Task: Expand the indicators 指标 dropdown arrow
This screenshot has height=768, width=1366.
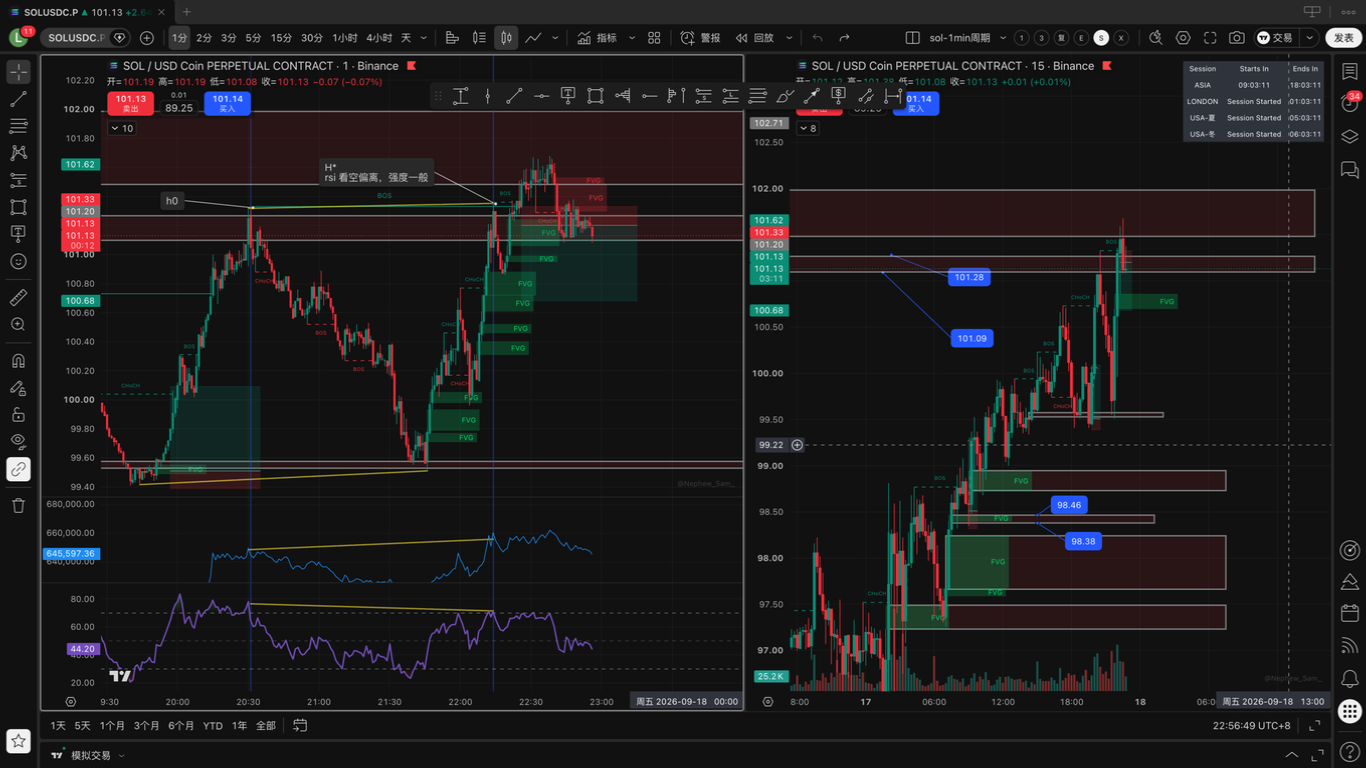Action: coord(632,38)
